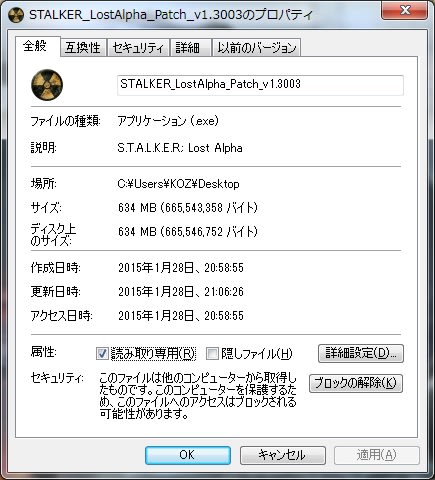Click the ブロックの解除(K) button

click(x=356, y=383)
